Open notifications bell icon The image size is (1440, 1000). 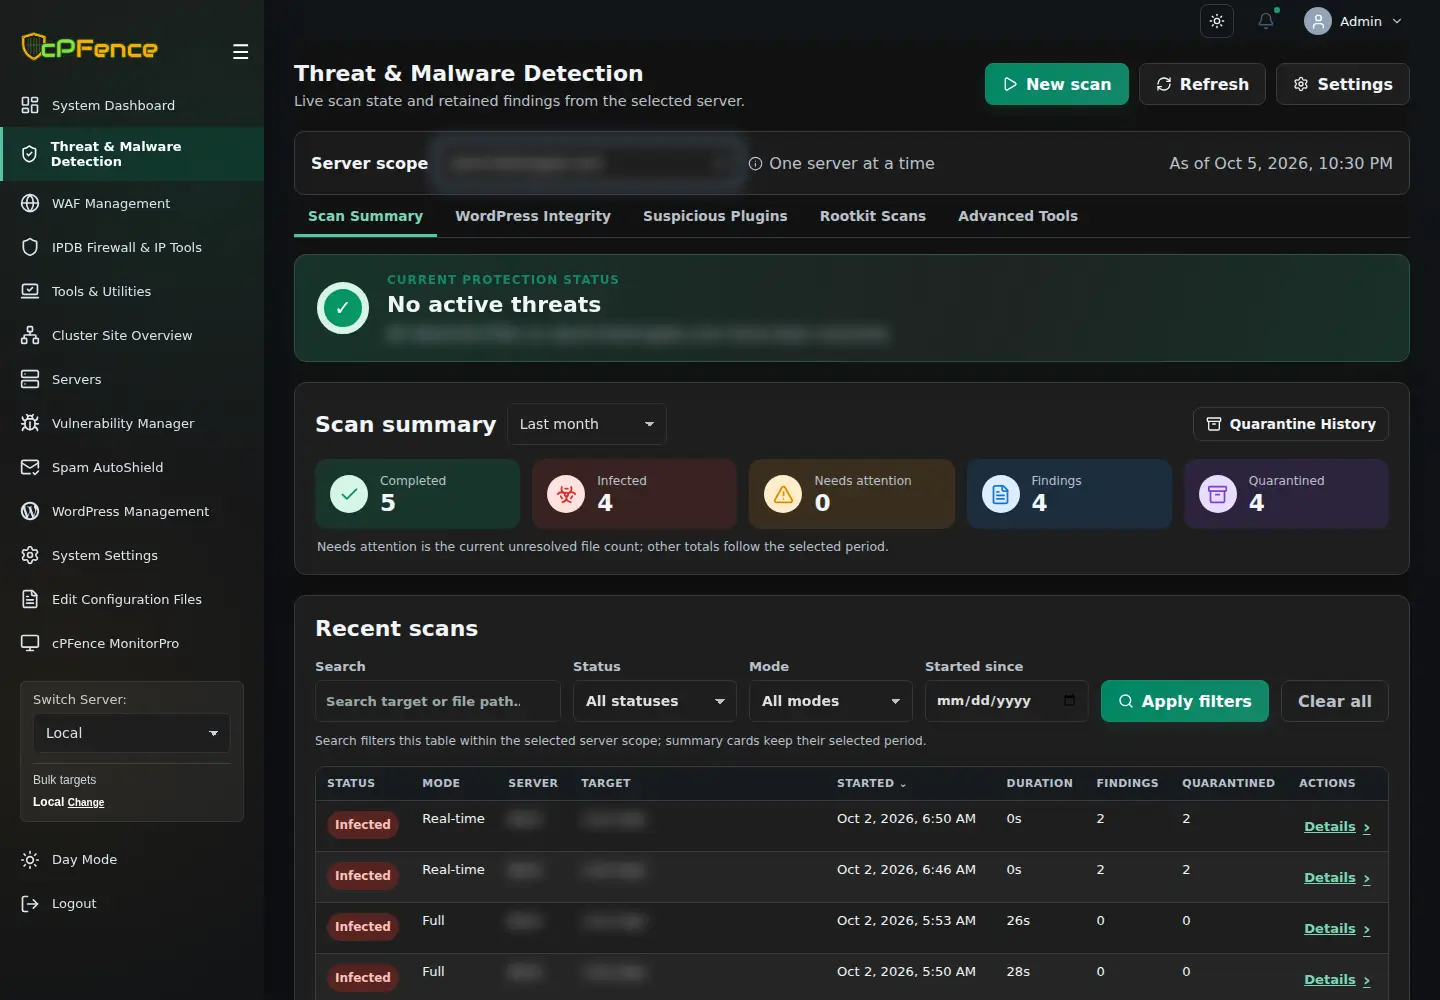pos(1266,21)
